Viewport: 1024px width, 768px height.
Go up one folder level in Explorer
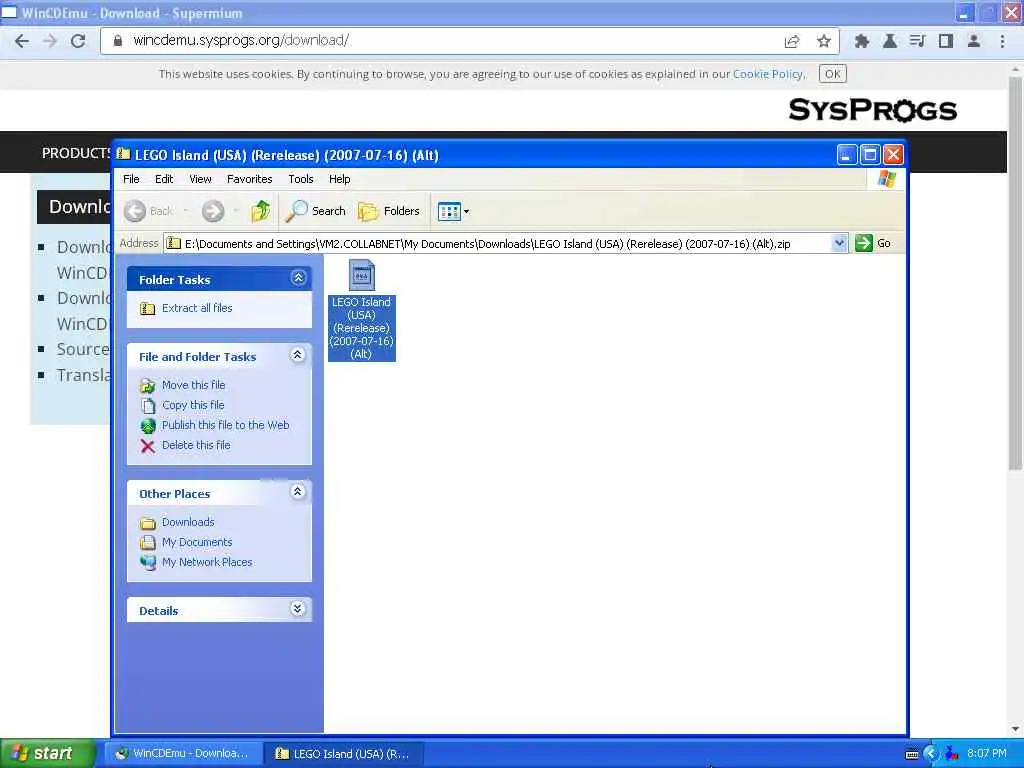[261, 211]
